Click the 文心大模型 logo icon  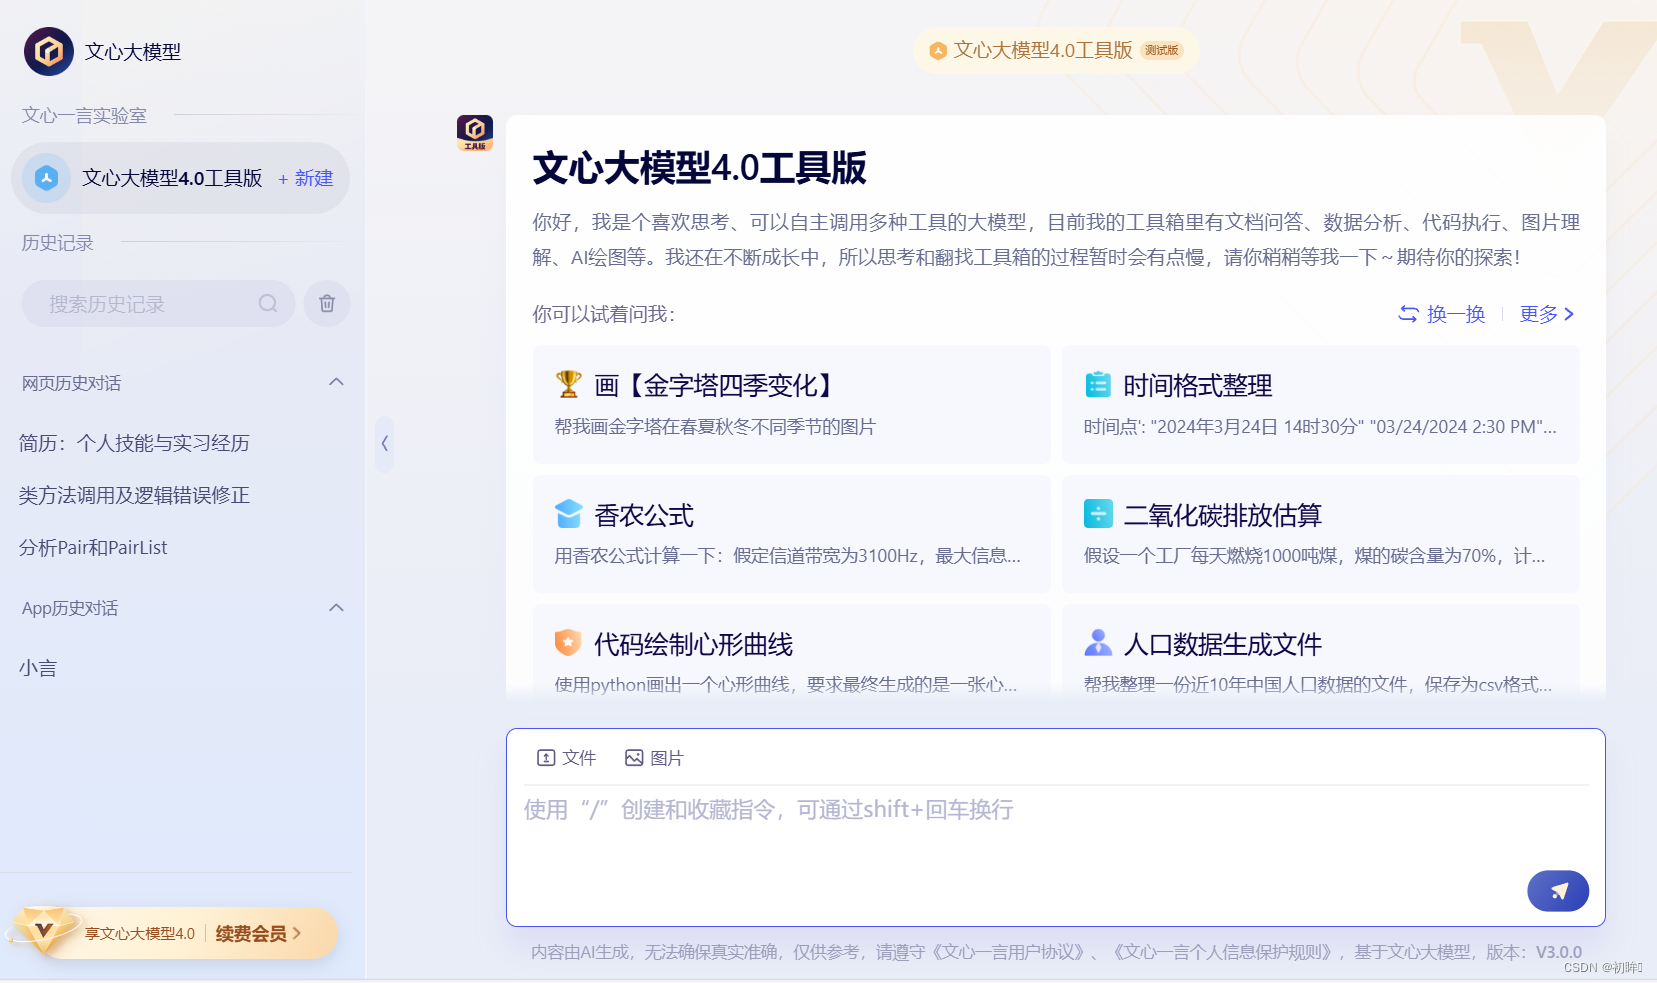click(x=49, y=51)
